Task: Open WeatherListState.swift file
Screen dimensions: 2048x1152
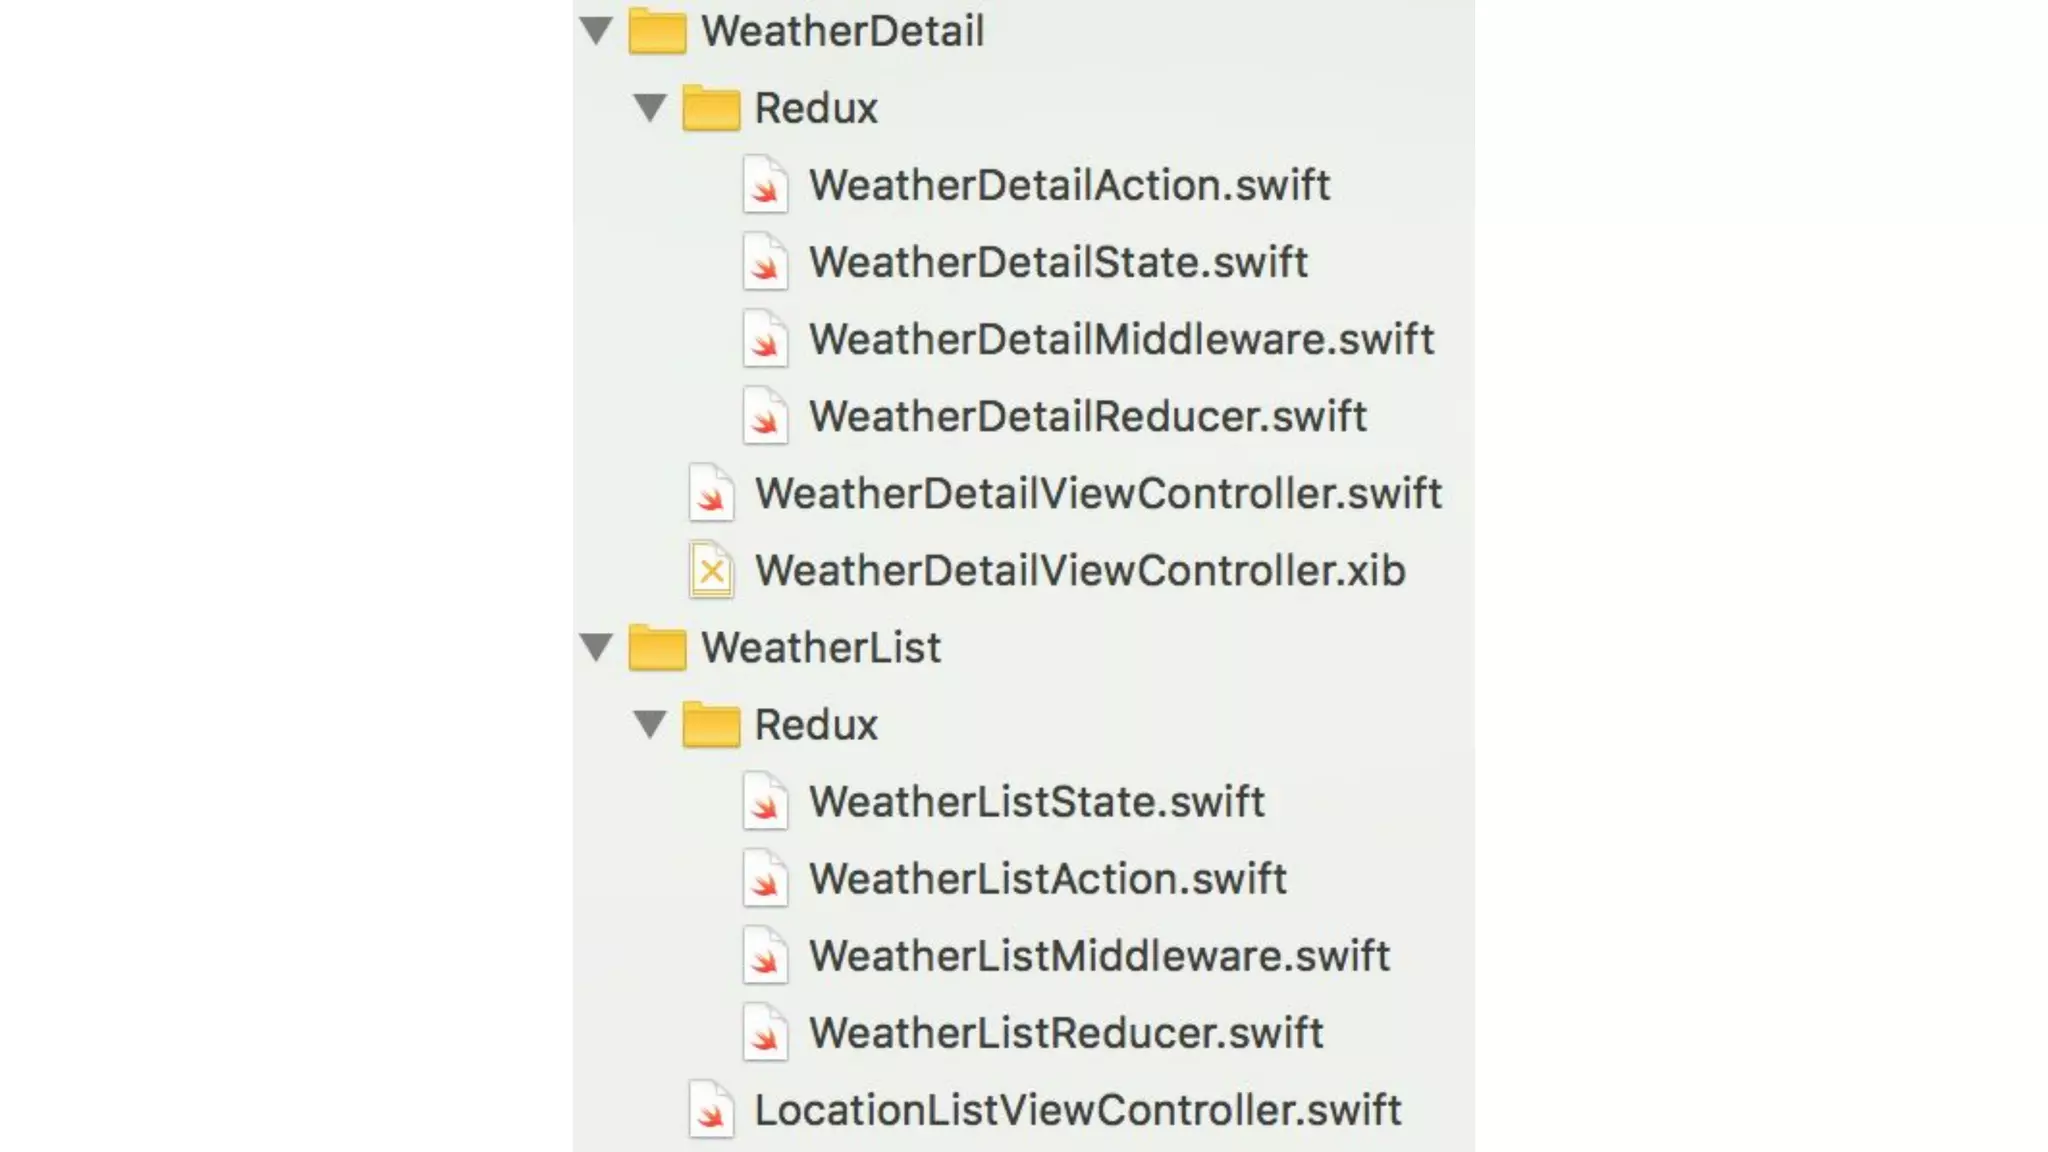Action: 1036,802
